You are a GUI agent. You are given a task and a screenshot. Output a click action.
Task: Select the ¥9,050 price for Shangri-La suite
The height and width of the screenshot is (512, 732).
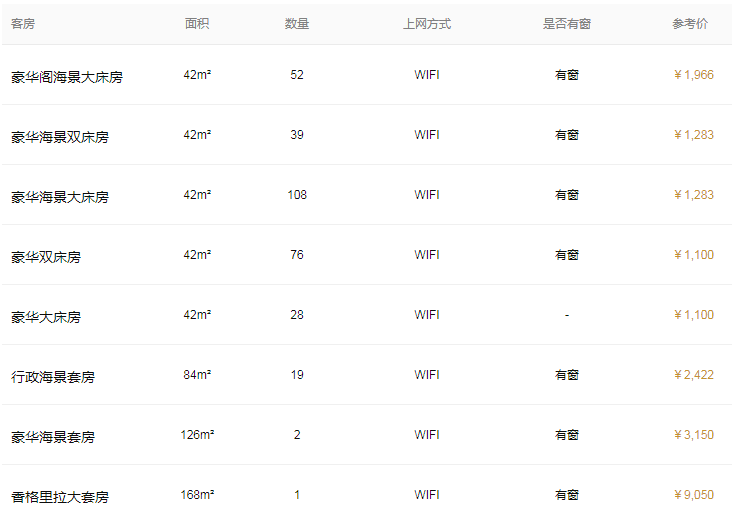coord(694,495)
